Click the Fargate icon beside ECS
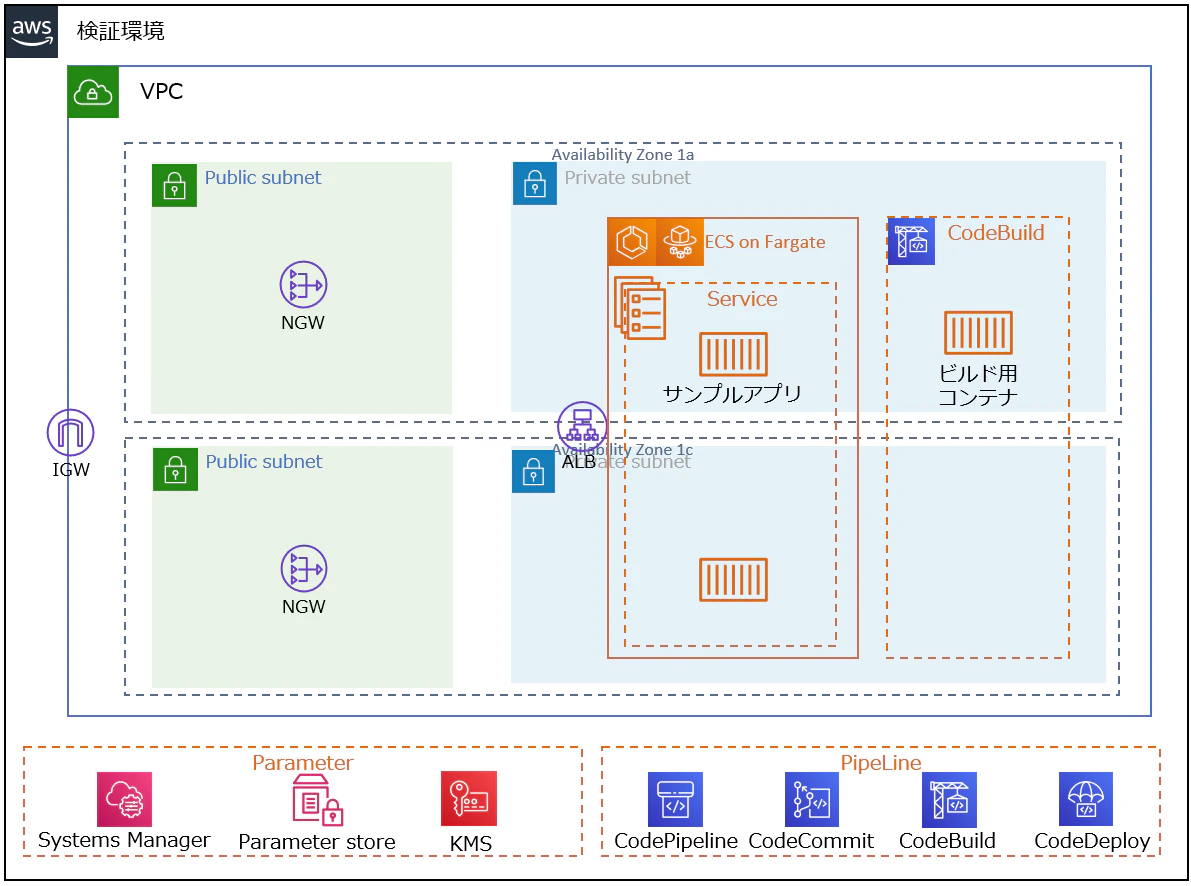 [680, 242]
